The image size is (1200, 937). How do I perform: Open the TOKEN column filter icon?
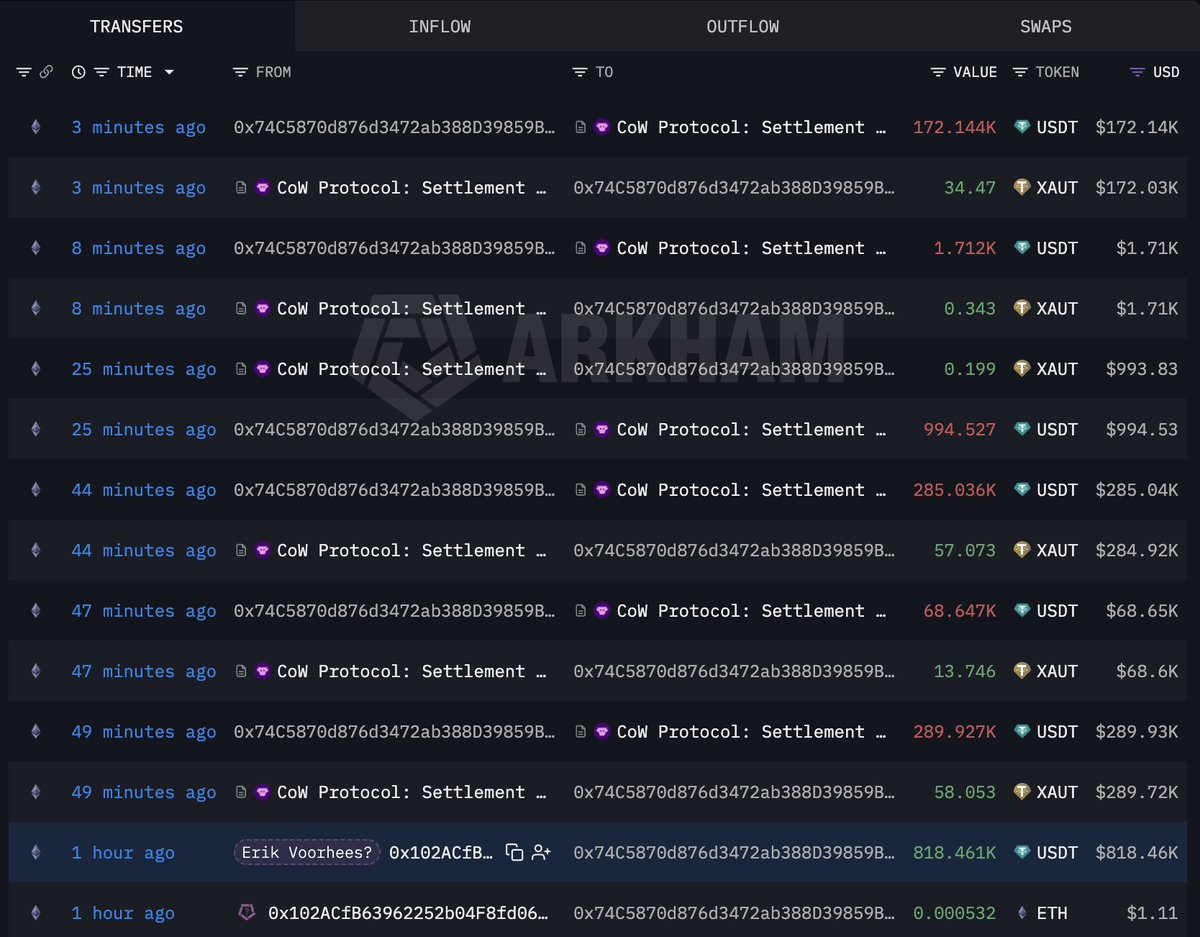pyautogui.click(x=1020, y=72)
